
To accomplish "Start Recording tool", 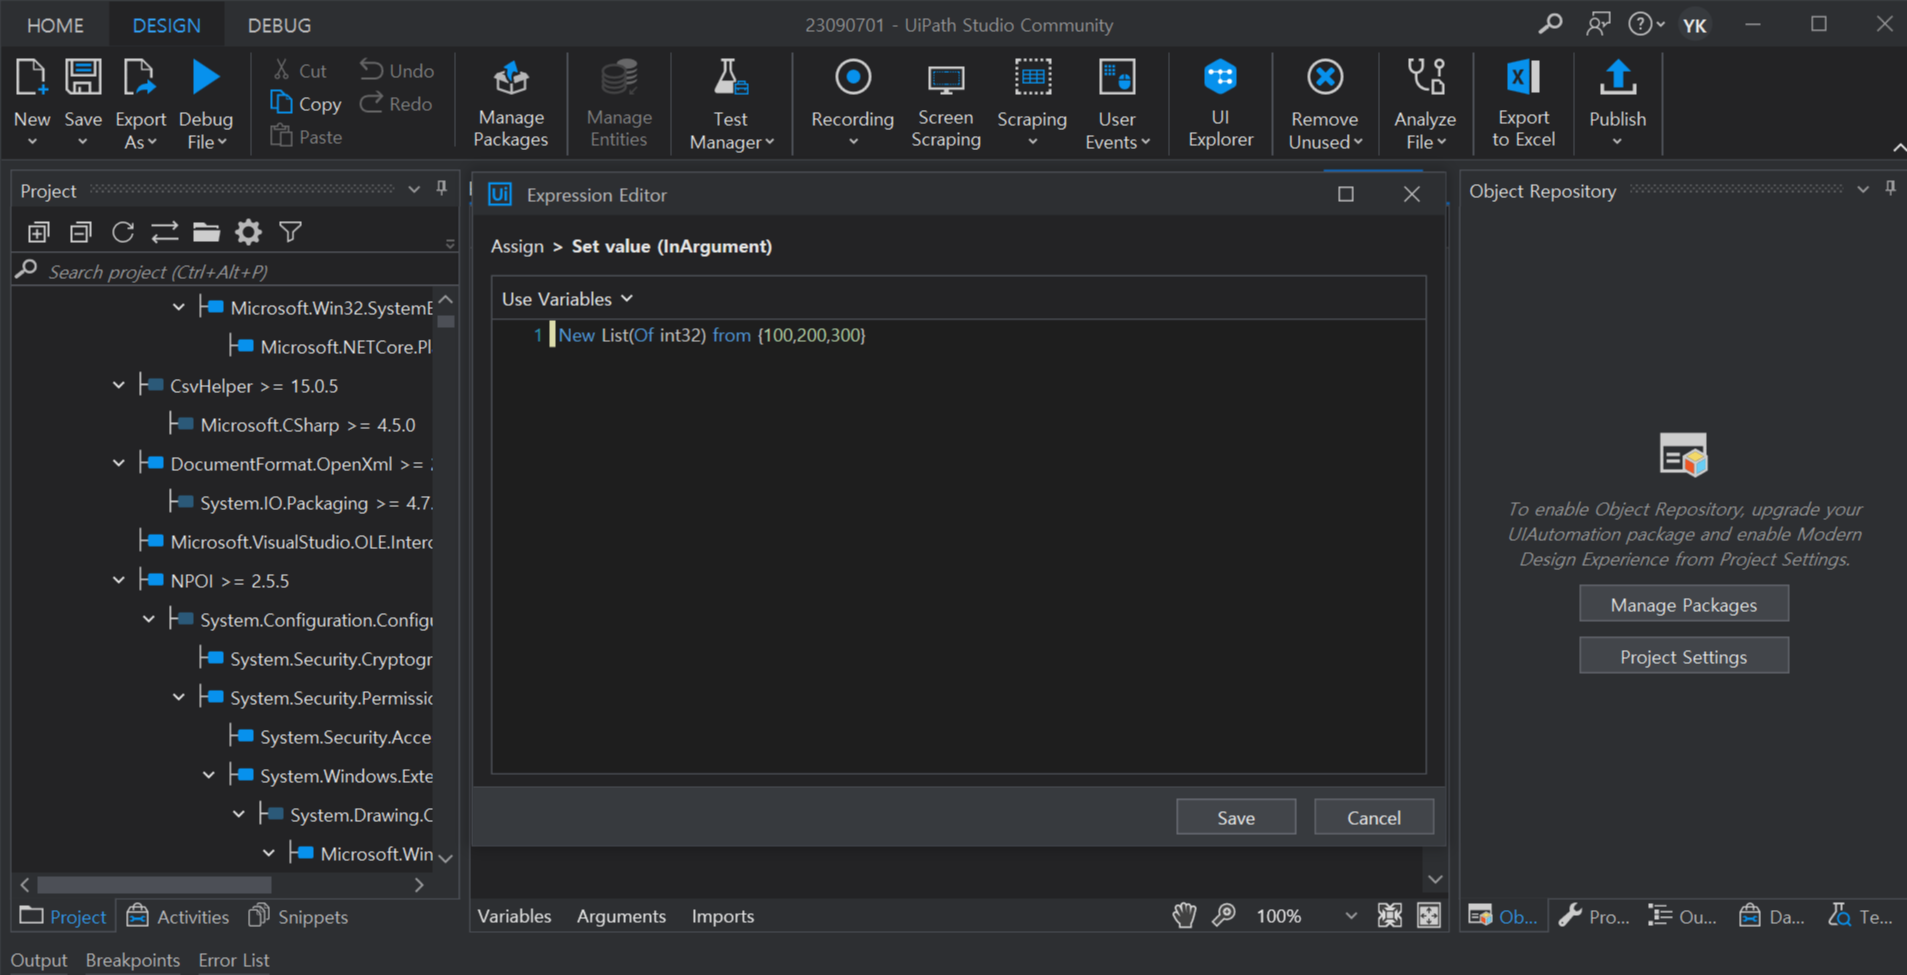I will [852, 104].
